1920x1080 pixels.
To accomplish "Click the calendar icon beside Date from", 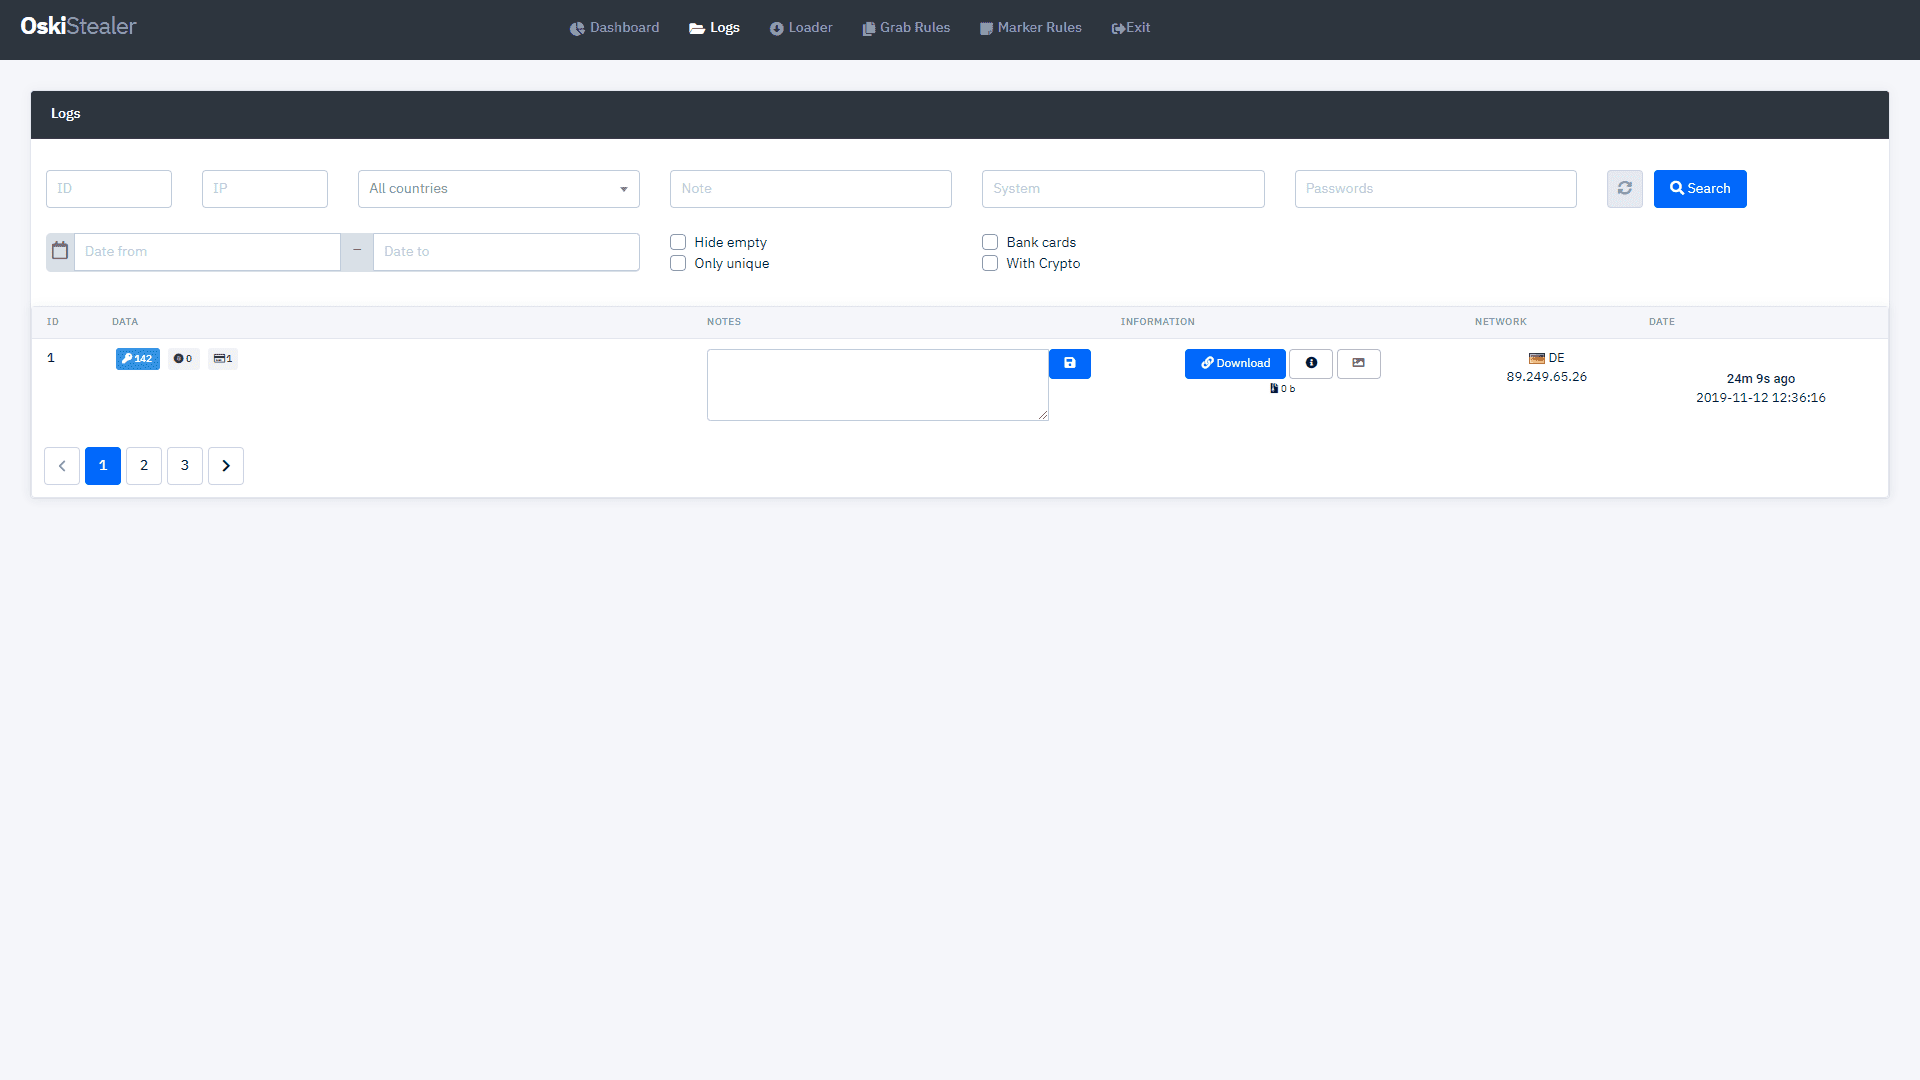I will (60, 252).
